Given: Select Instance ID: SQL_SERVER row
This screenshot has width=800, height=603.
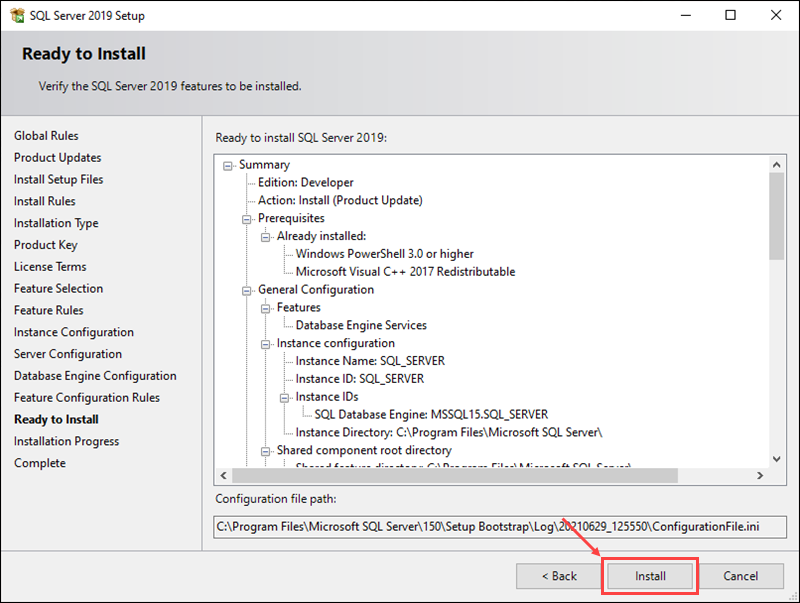Looking at the screenshot, I should tap(360, 379).
